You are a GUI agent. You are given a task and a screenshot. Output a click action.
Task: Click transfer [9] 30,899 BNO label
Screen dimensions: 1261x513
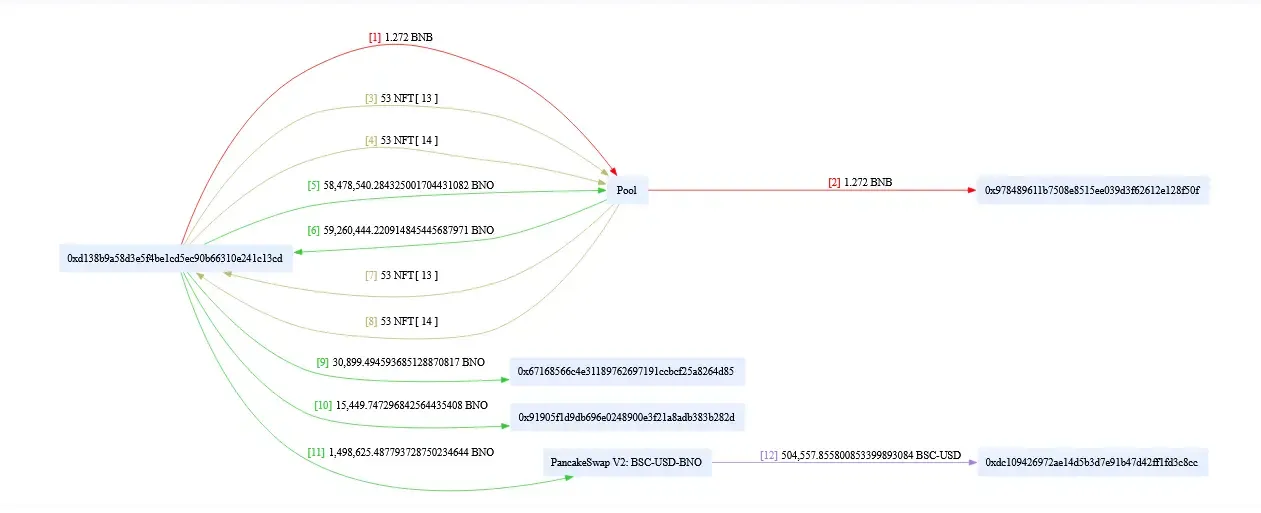[x=400, y=361]
